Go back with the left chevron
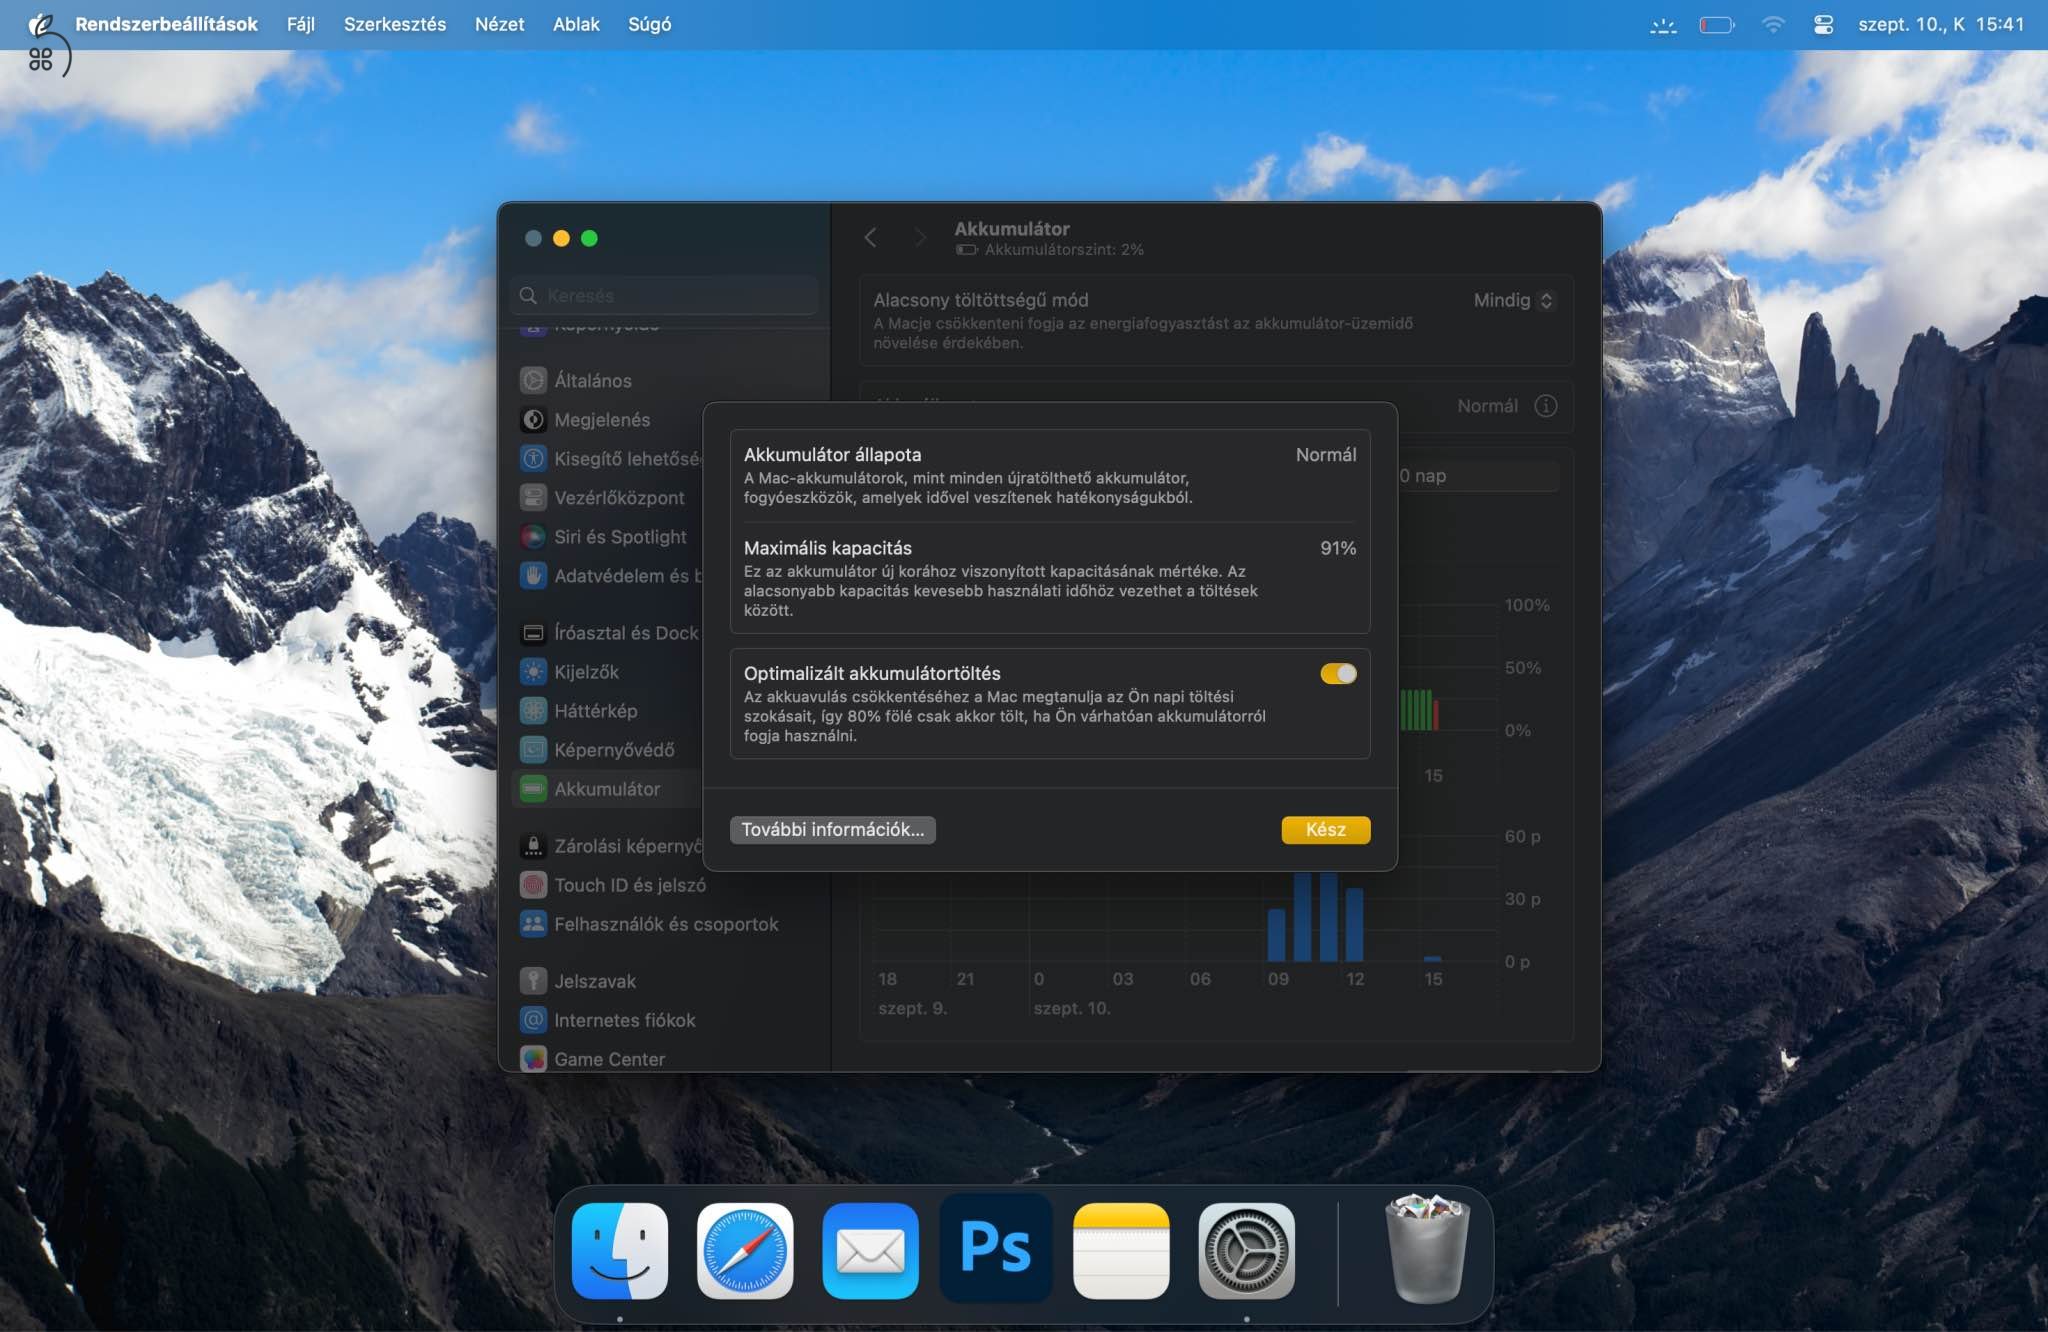 (x=870, y=237)
